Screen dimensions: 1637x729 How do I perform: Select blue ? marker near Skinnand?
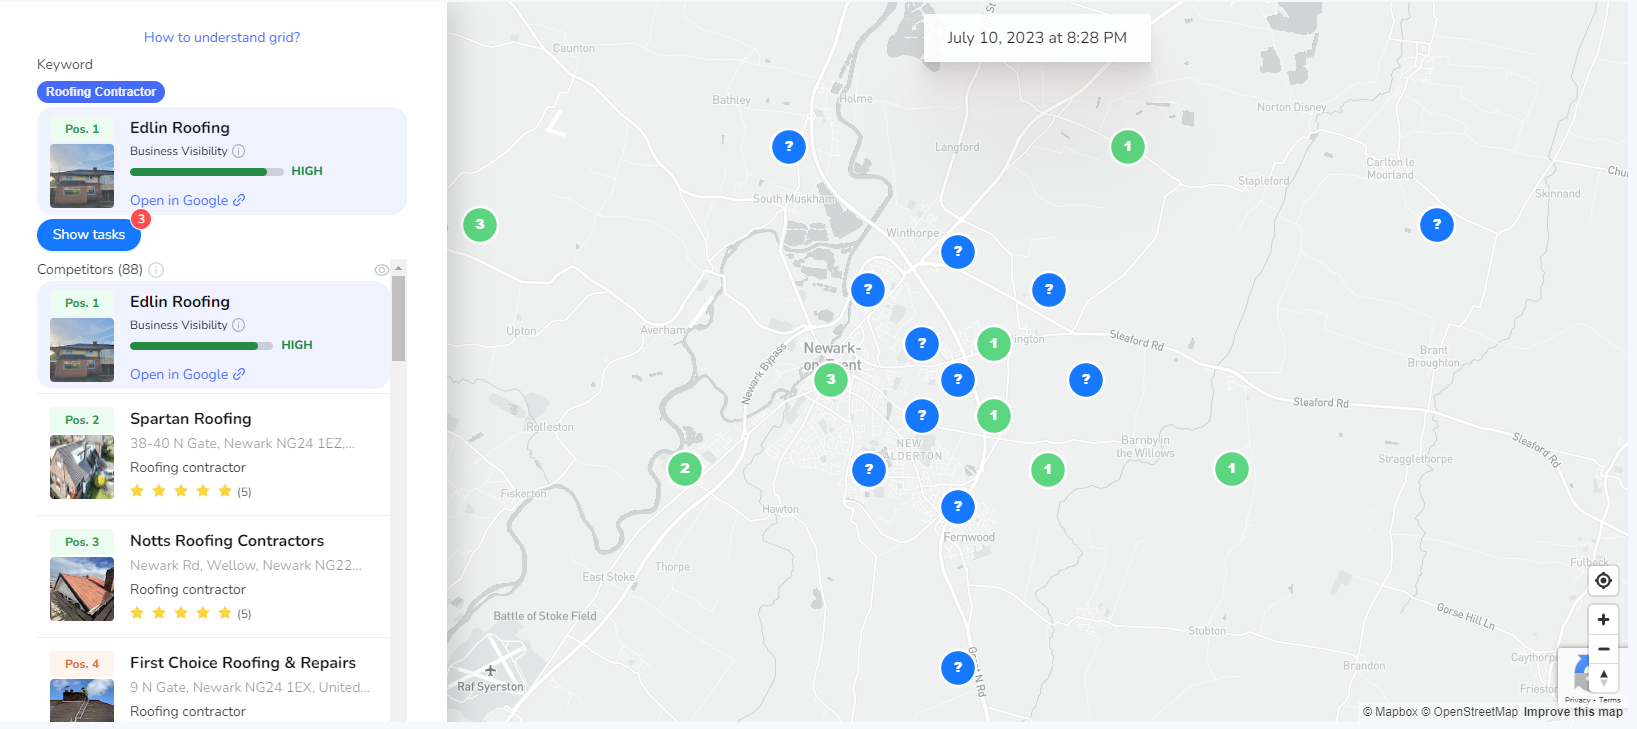1437,225
